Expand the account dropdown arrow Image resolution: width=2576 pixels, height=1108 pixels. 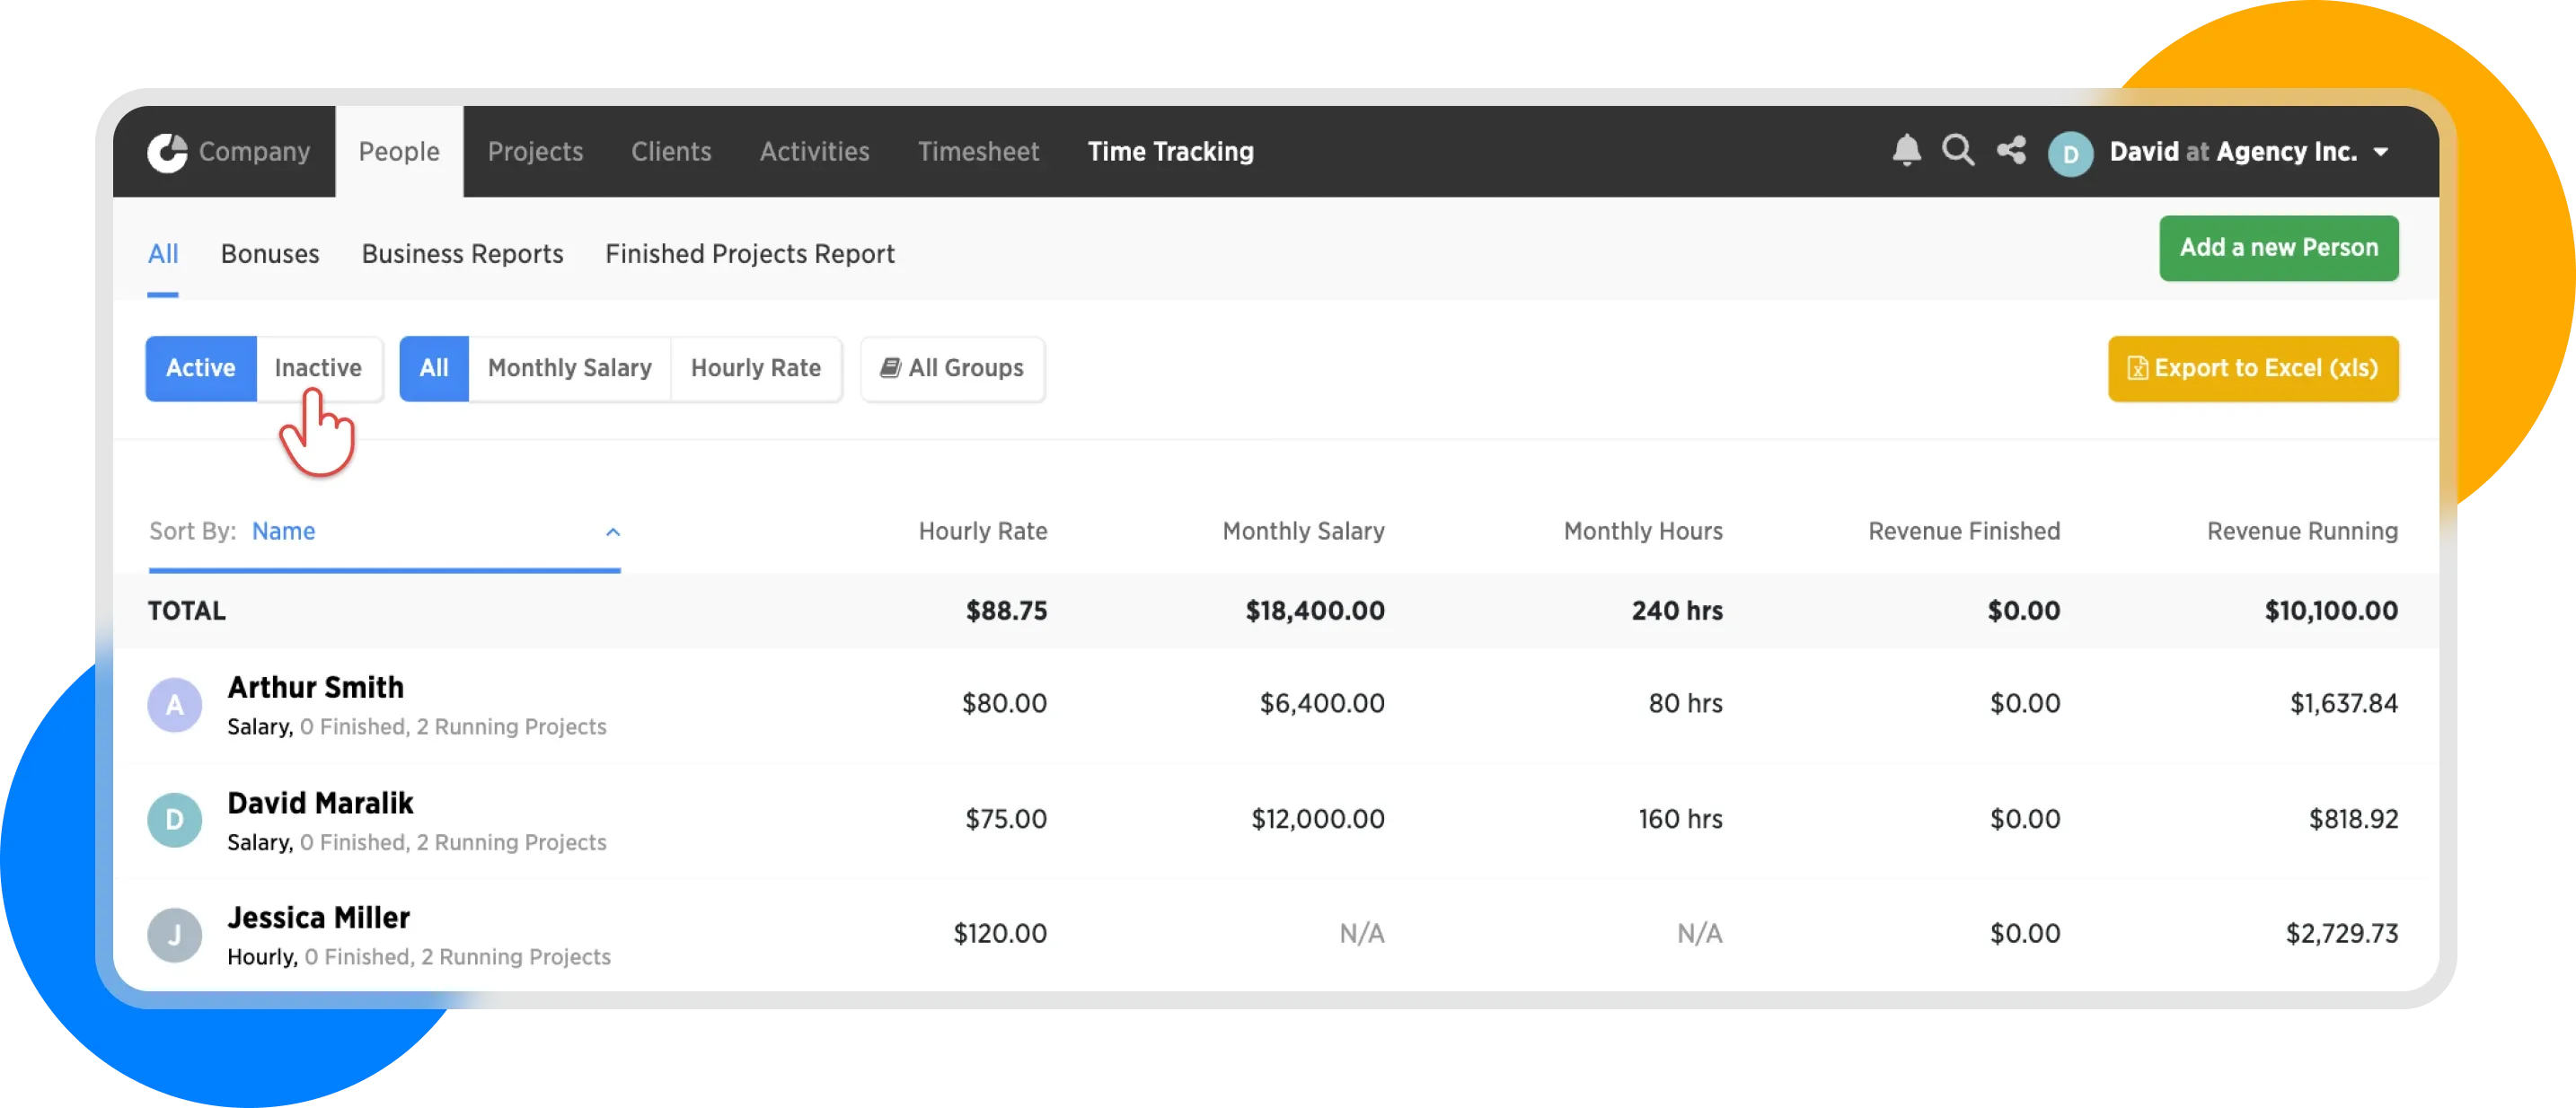click(x=2381, y=152)
